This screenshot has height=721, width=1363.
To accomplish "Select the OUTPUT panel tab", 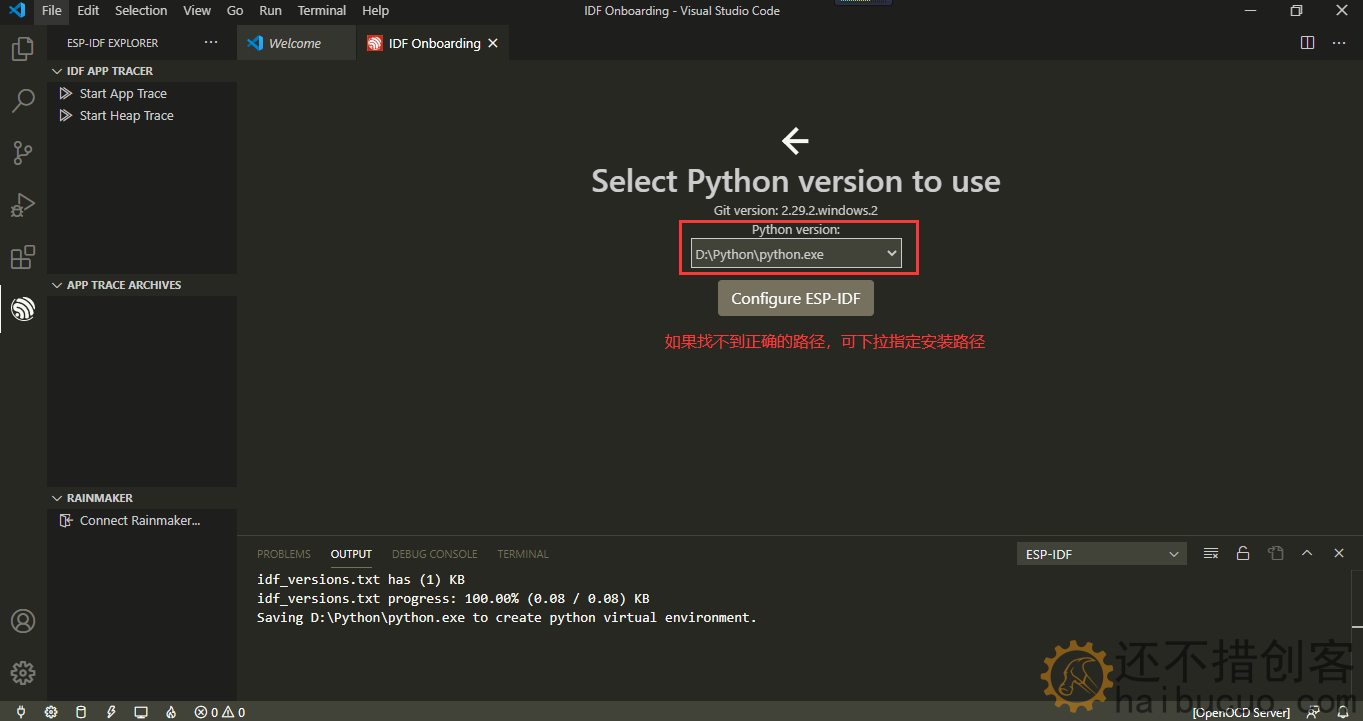I will coord(351,554).
